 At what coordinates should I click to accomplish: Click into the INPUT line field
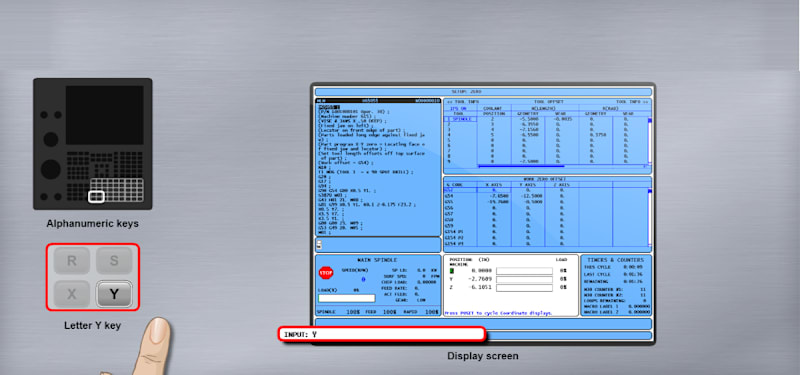coord(382,334)
